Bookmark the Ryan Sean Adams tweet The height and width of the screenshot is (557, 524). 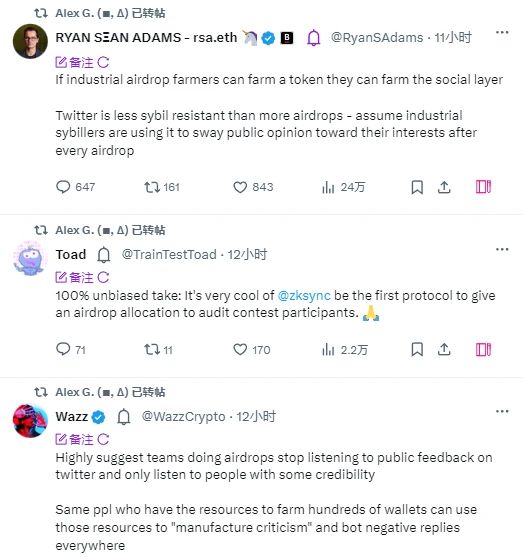(x=417, y=187)
